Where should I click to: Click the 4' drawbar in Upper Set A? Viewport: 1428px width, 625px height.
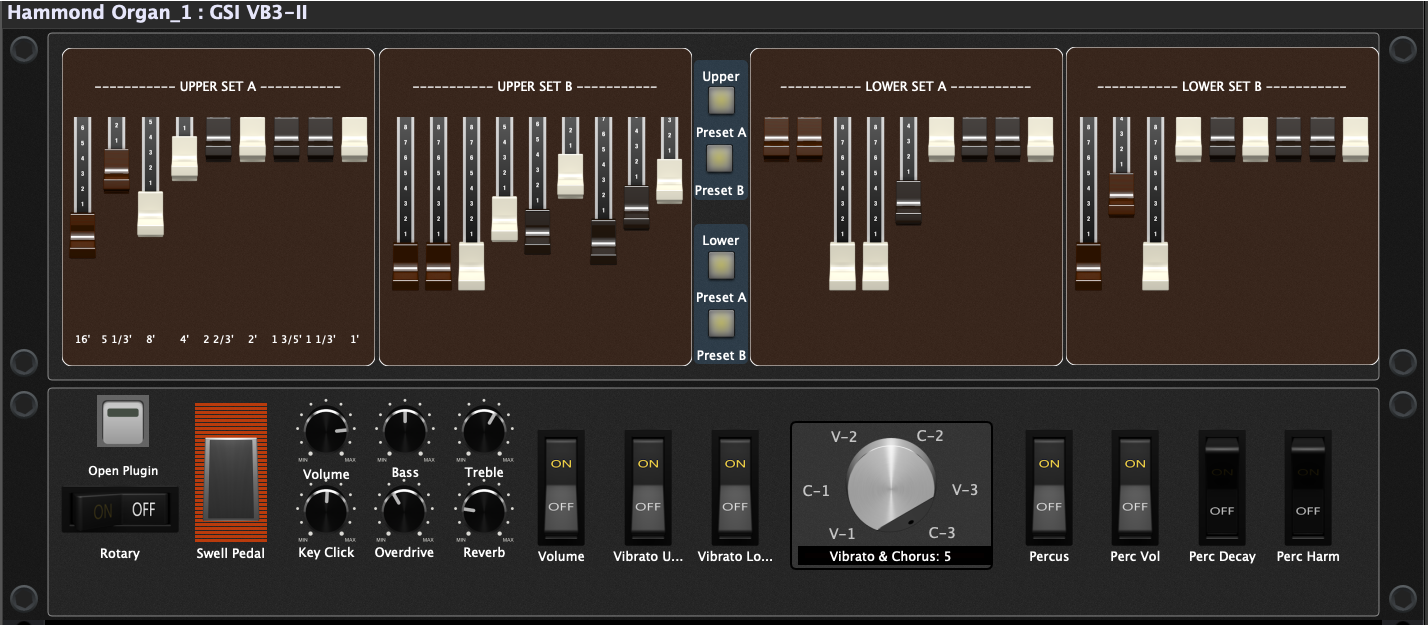click(184, 158)
